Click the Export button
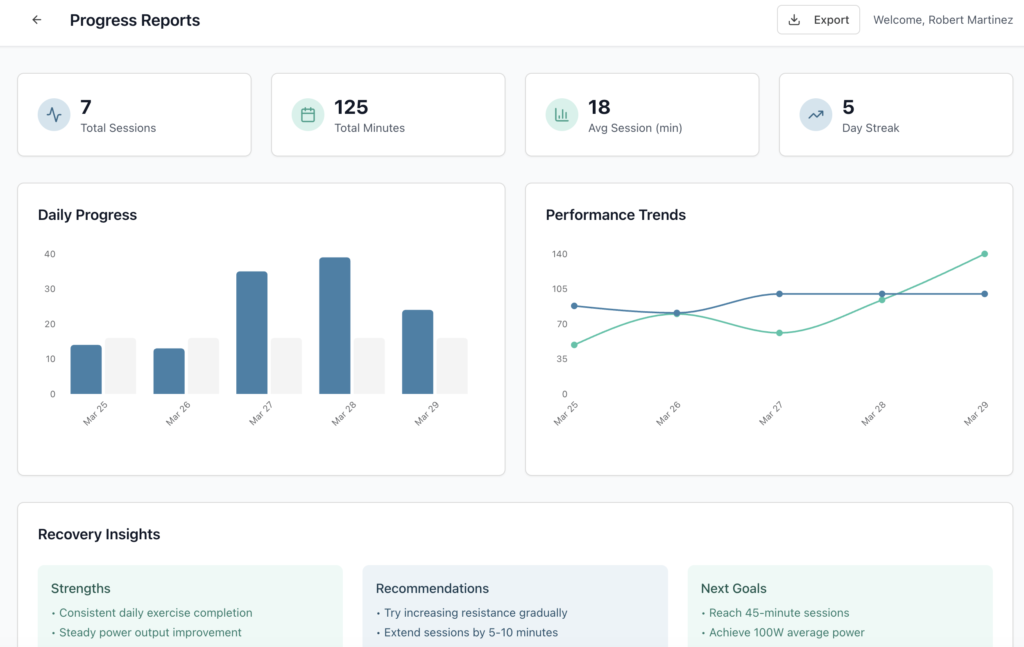 pos(818,20)
